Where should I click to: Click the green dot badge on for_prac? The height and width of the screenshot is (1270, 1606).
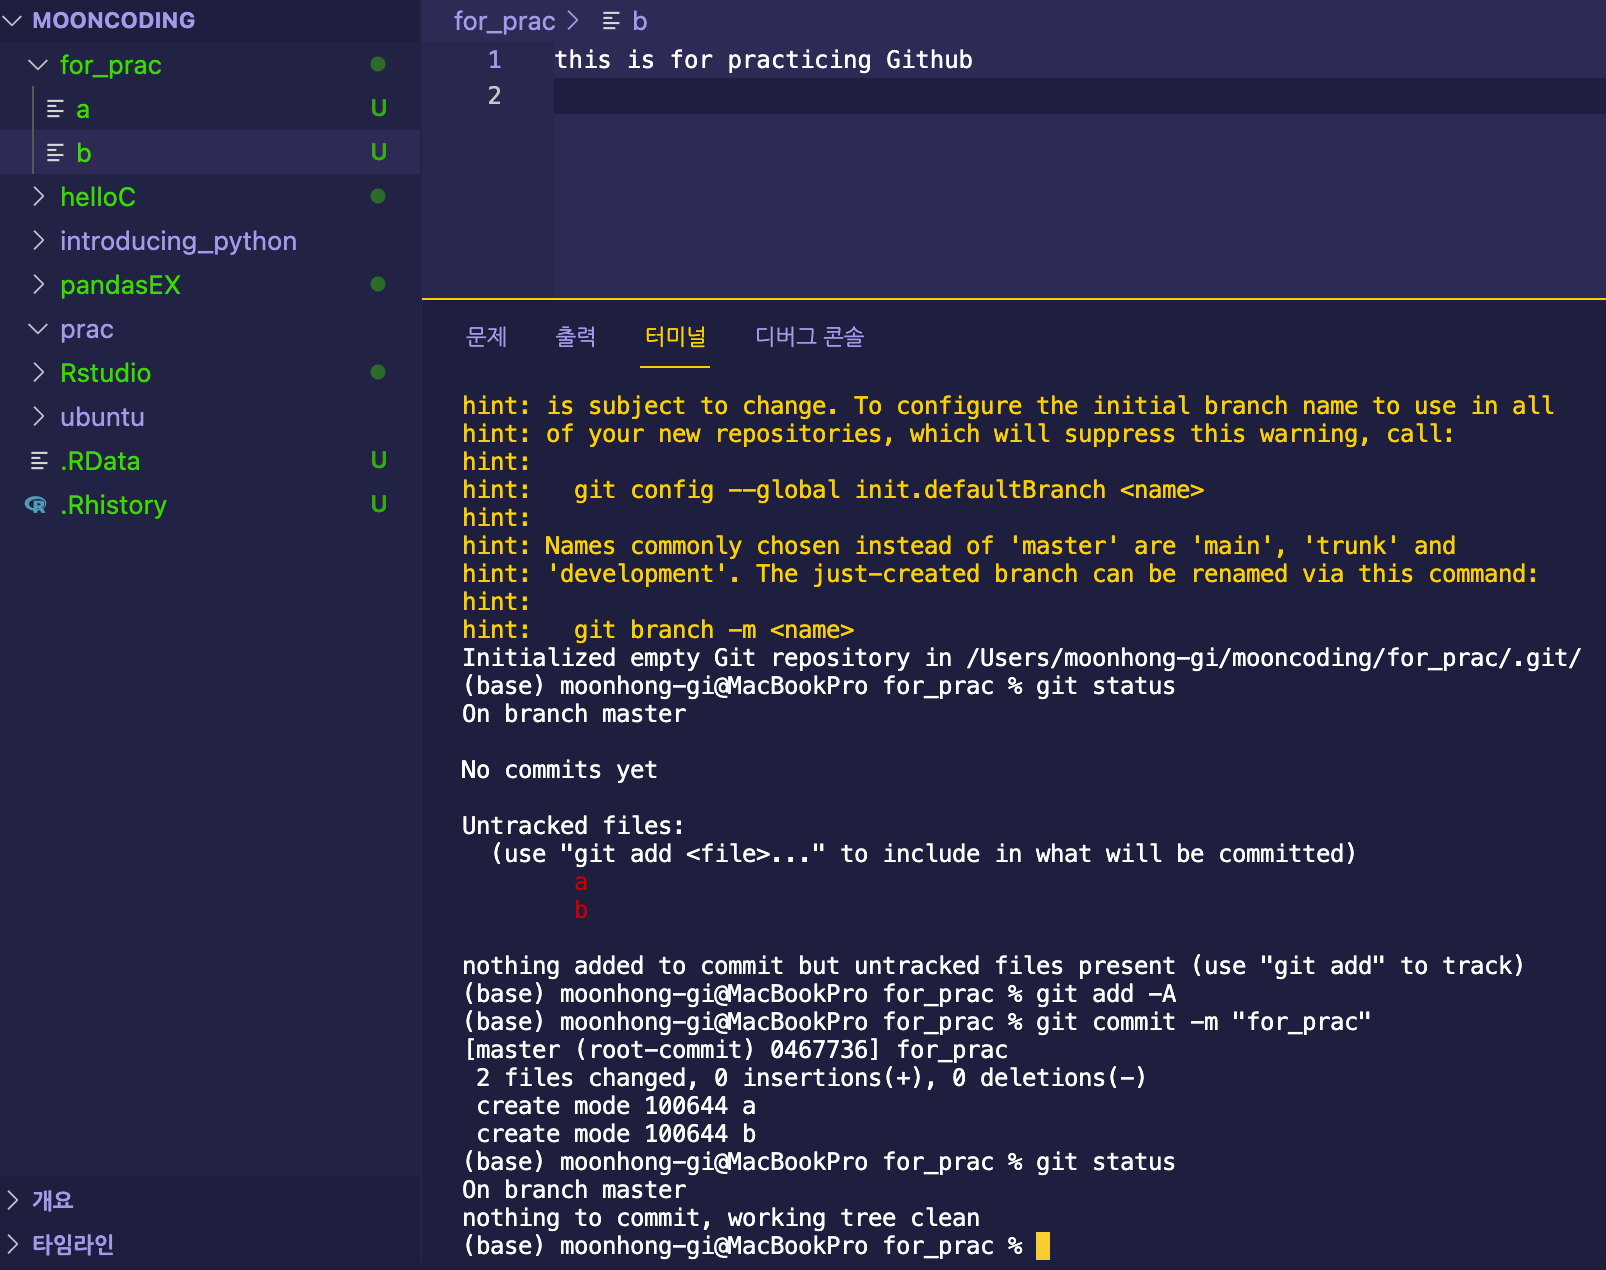378,64
